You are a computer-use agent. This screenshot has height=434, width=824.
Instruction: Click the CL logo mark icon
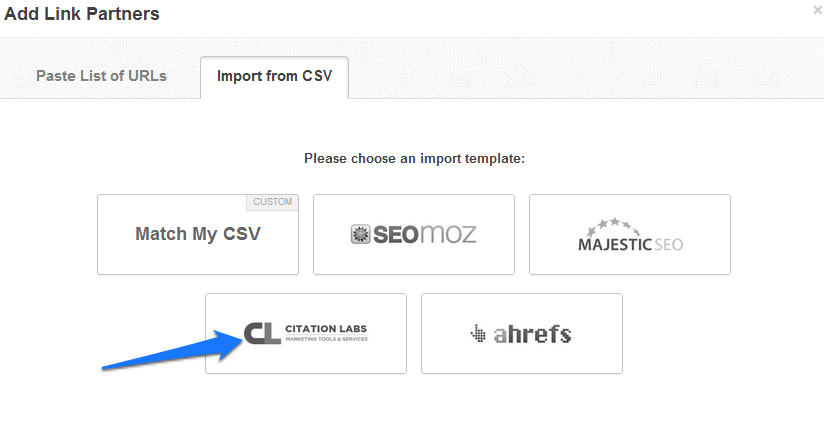click(x=262, y=332)
